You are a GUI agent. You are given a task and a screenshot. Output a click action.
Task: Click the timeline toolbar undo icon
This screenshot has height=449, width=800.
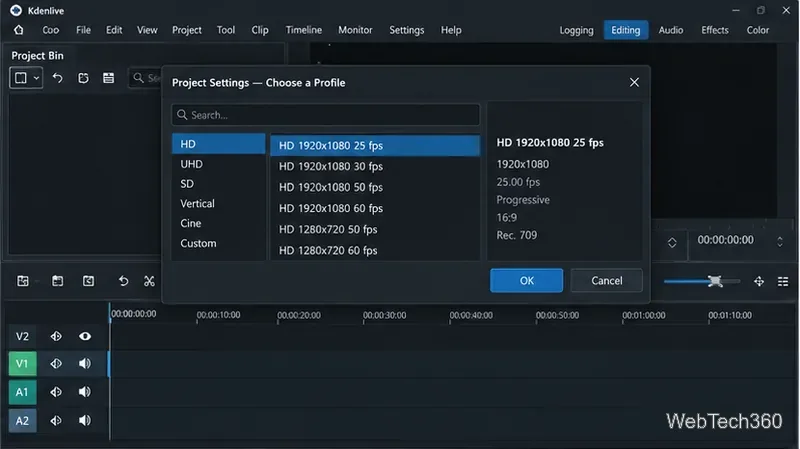123,281
